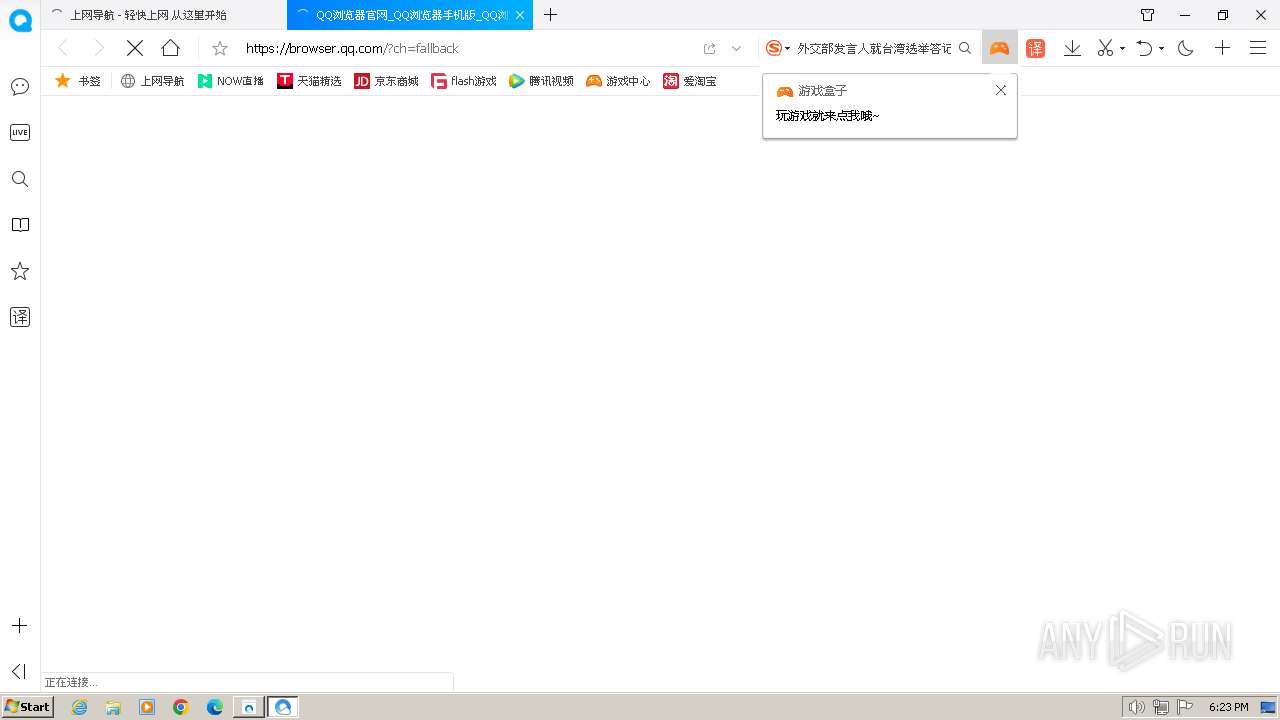Image resolution: width=1280 pixels, height=720 pixels.
Task: Open the Sogou search engine dropdown
Action: pyautogui.click(x=778, y=48)
